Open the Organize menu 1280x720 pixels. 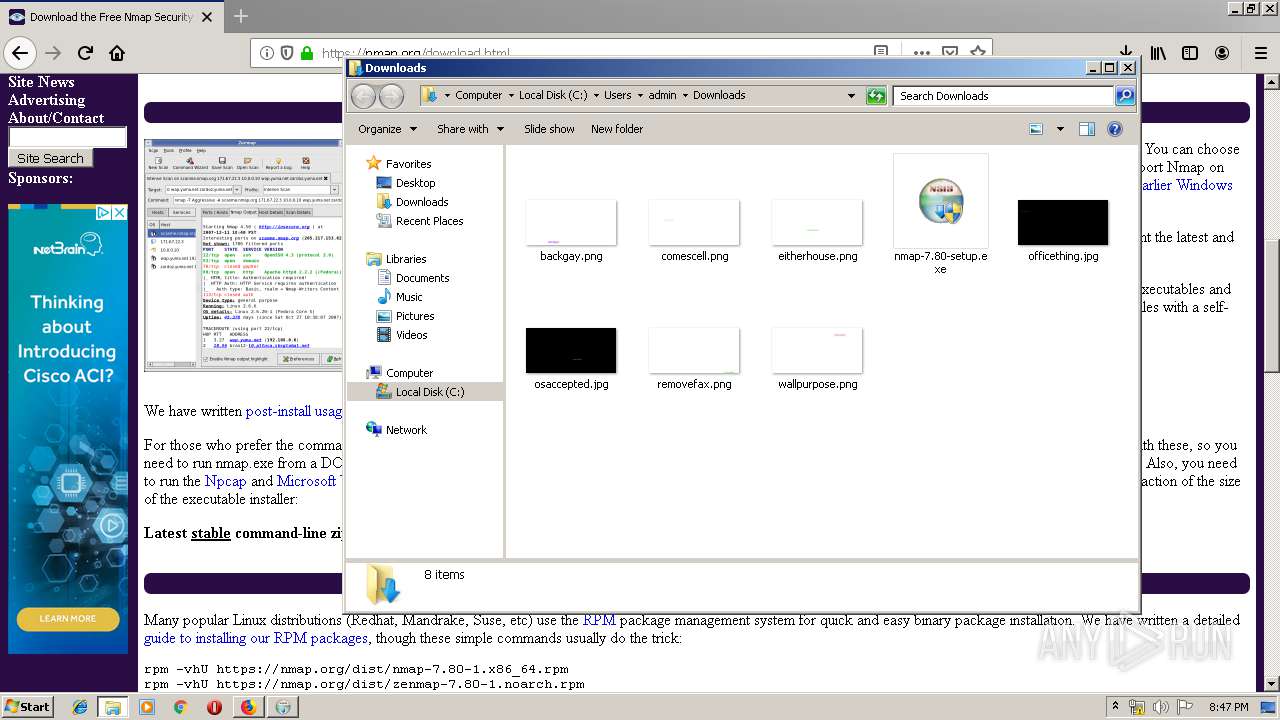pos(386,129)
